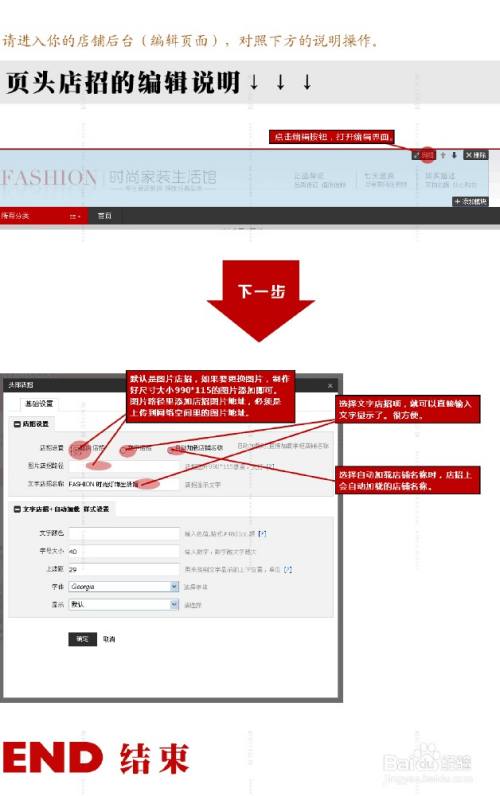The height and width of the screenshot is (796, 500).
Task: Click the 文字颜色 text color input field
Action: click(x=124, y=533)
